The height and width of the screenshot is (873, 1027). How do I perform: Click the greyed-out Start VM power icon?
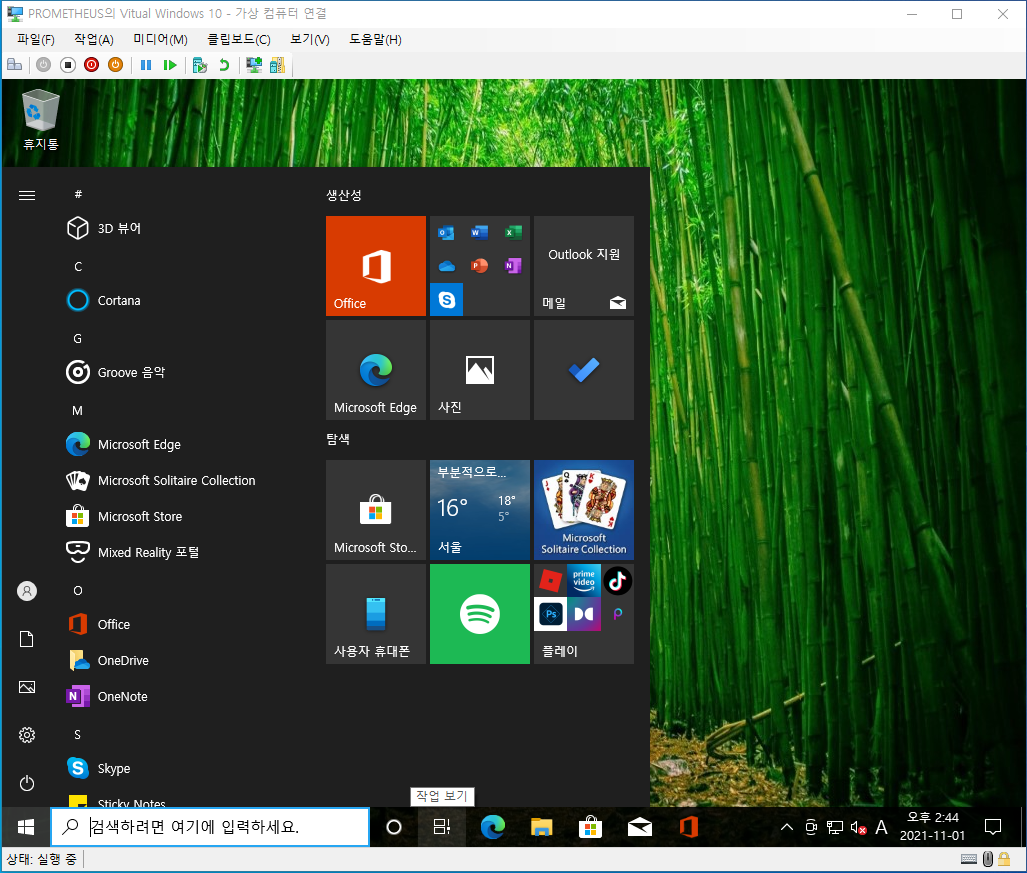click(x=43, y=65)
